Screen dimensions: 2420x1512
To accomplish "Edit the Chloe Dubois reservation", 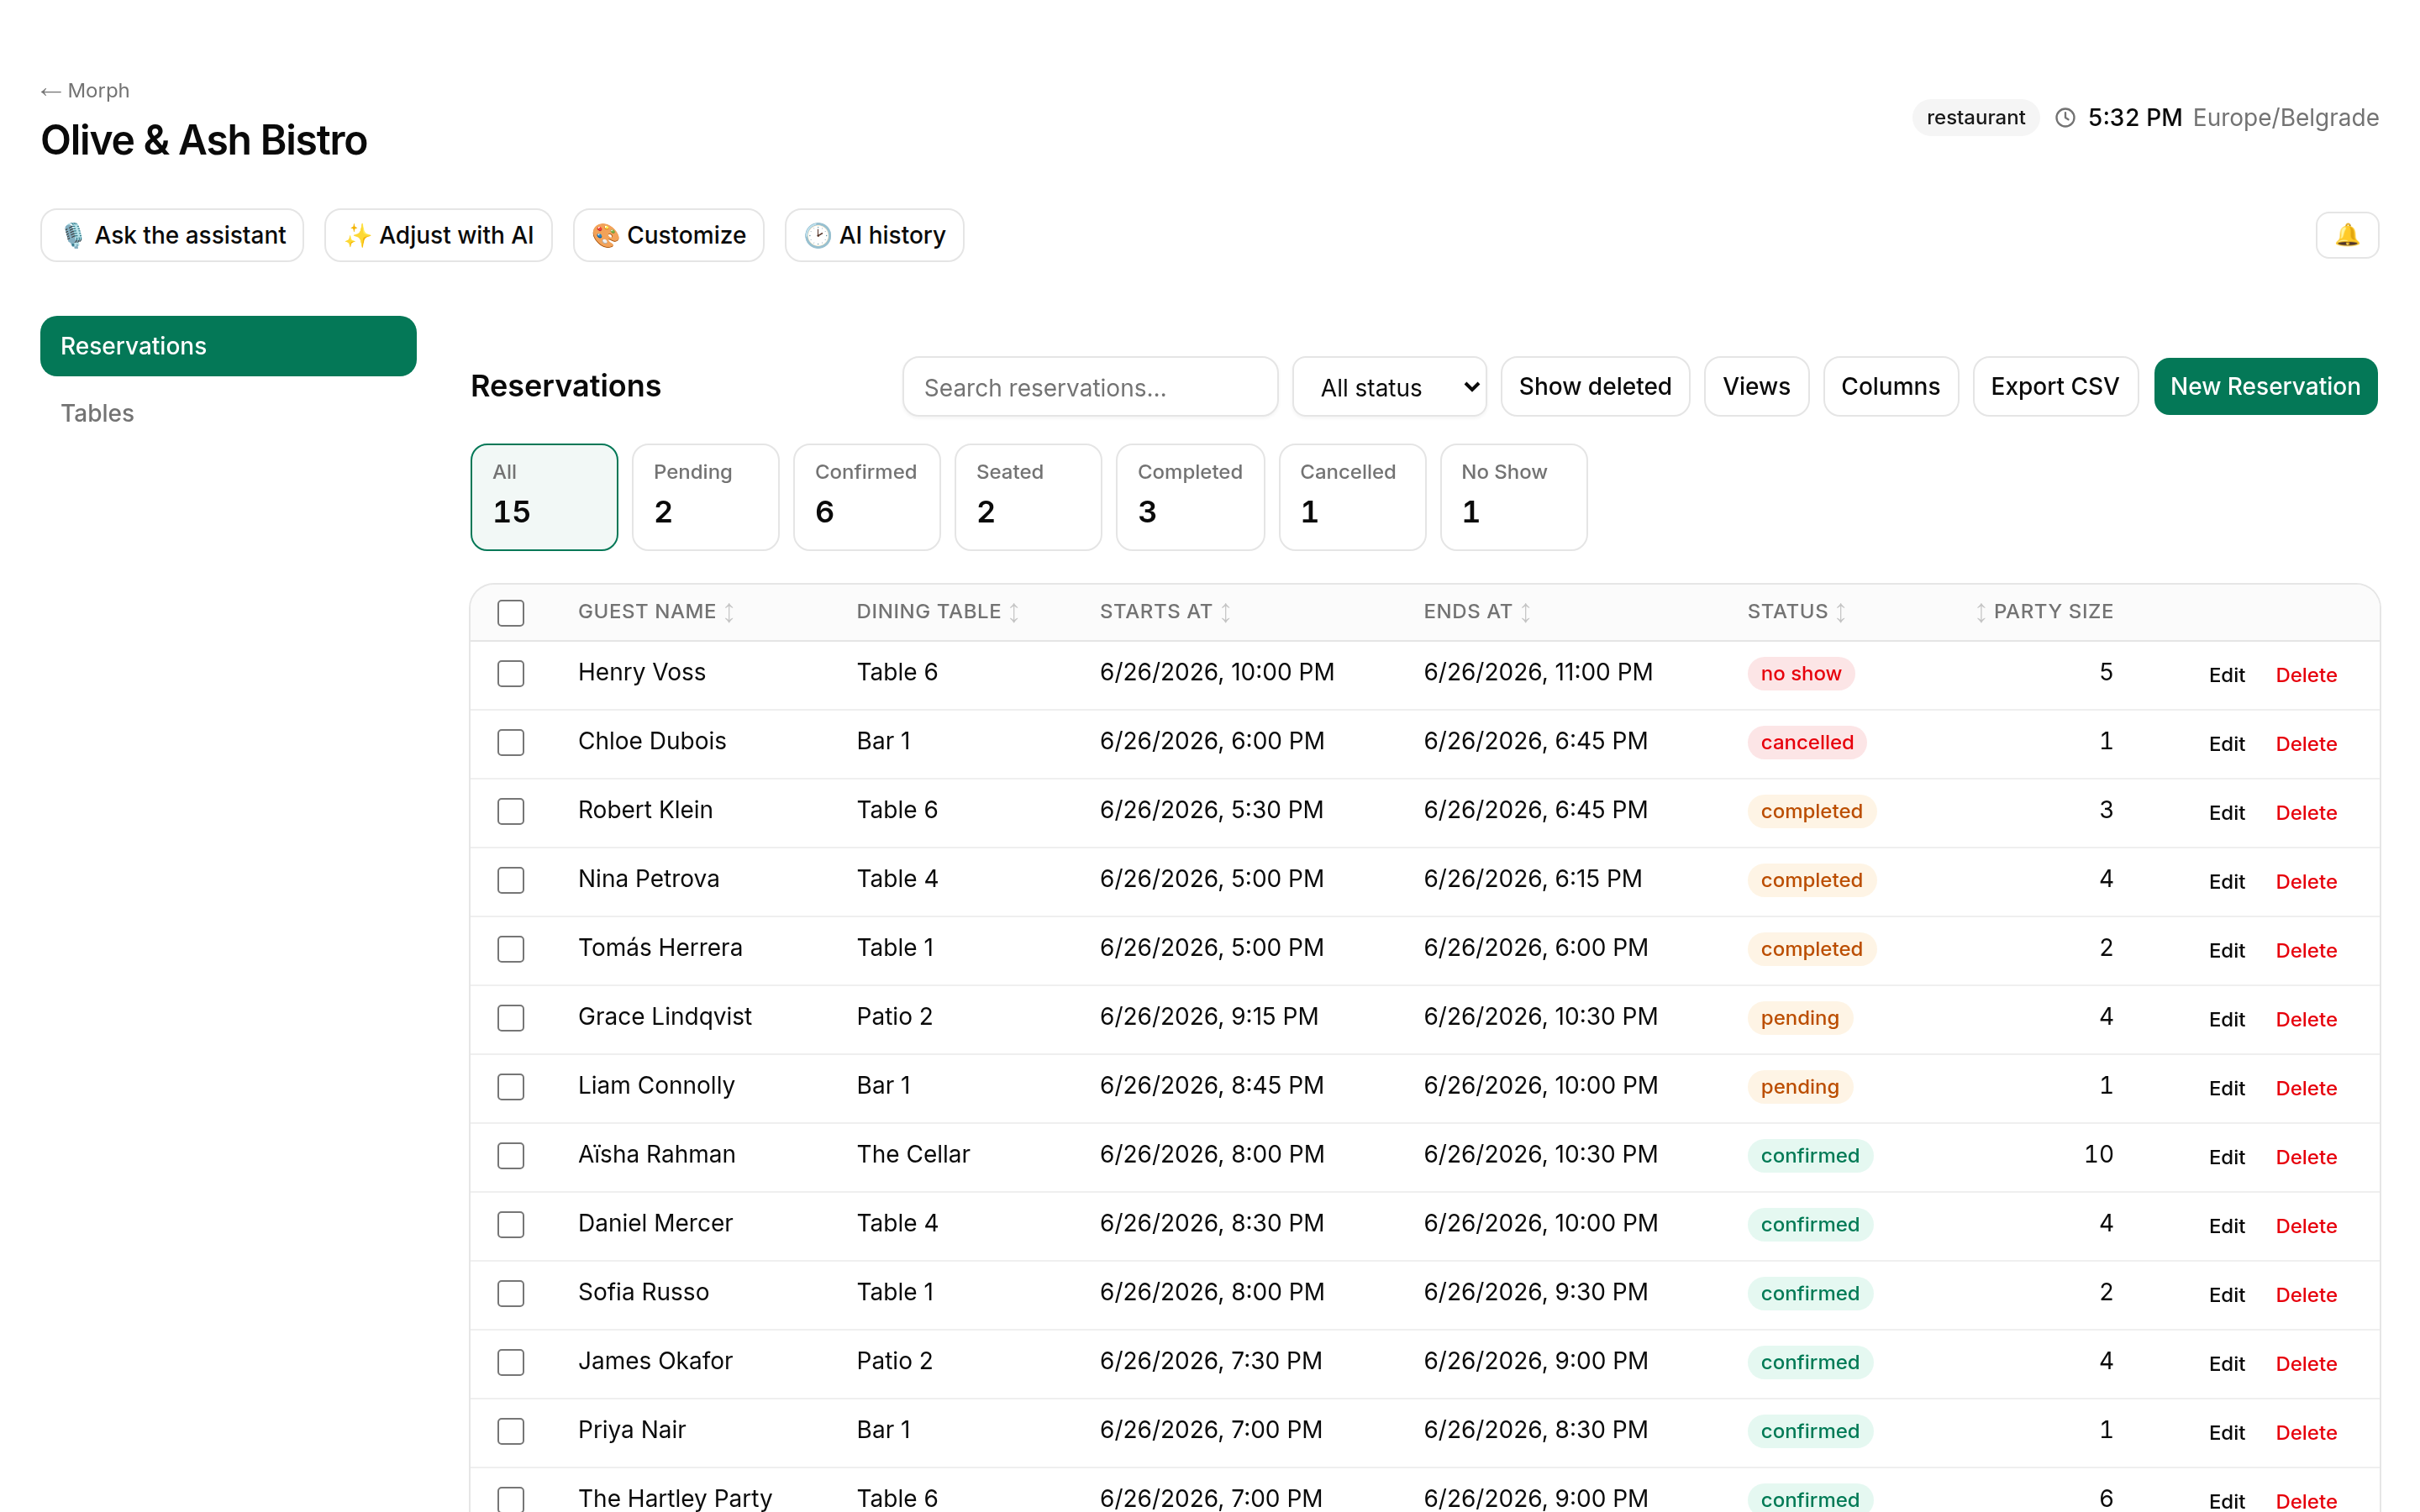I will tap(2226, 744).
